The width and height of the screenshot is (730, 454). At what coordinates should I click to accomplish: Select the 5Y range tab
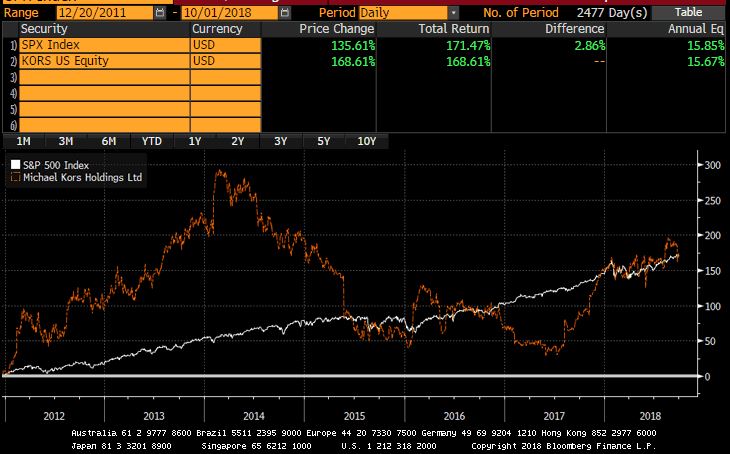(324, 141)
